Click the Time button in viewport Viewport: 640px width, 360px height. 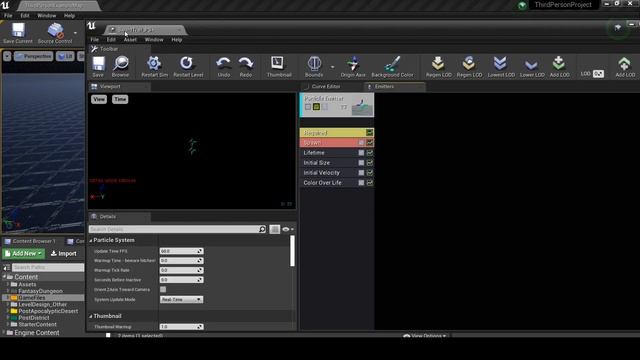pyautogui.click(x=120, y=99)
